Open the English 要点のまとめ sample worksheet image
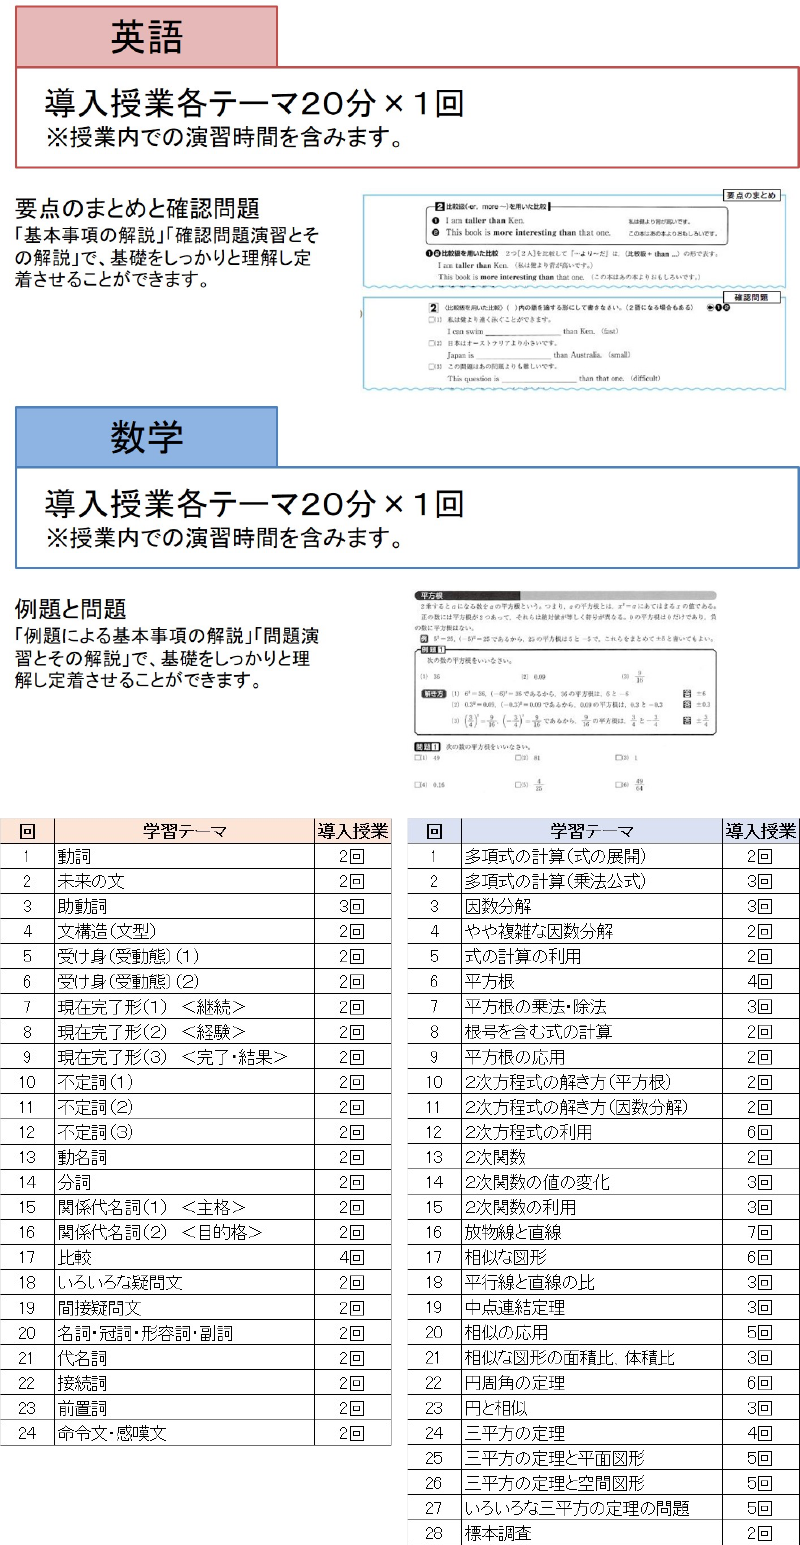Image resolution: width=800 pixels, height=1545 pixels. (572, 239)
